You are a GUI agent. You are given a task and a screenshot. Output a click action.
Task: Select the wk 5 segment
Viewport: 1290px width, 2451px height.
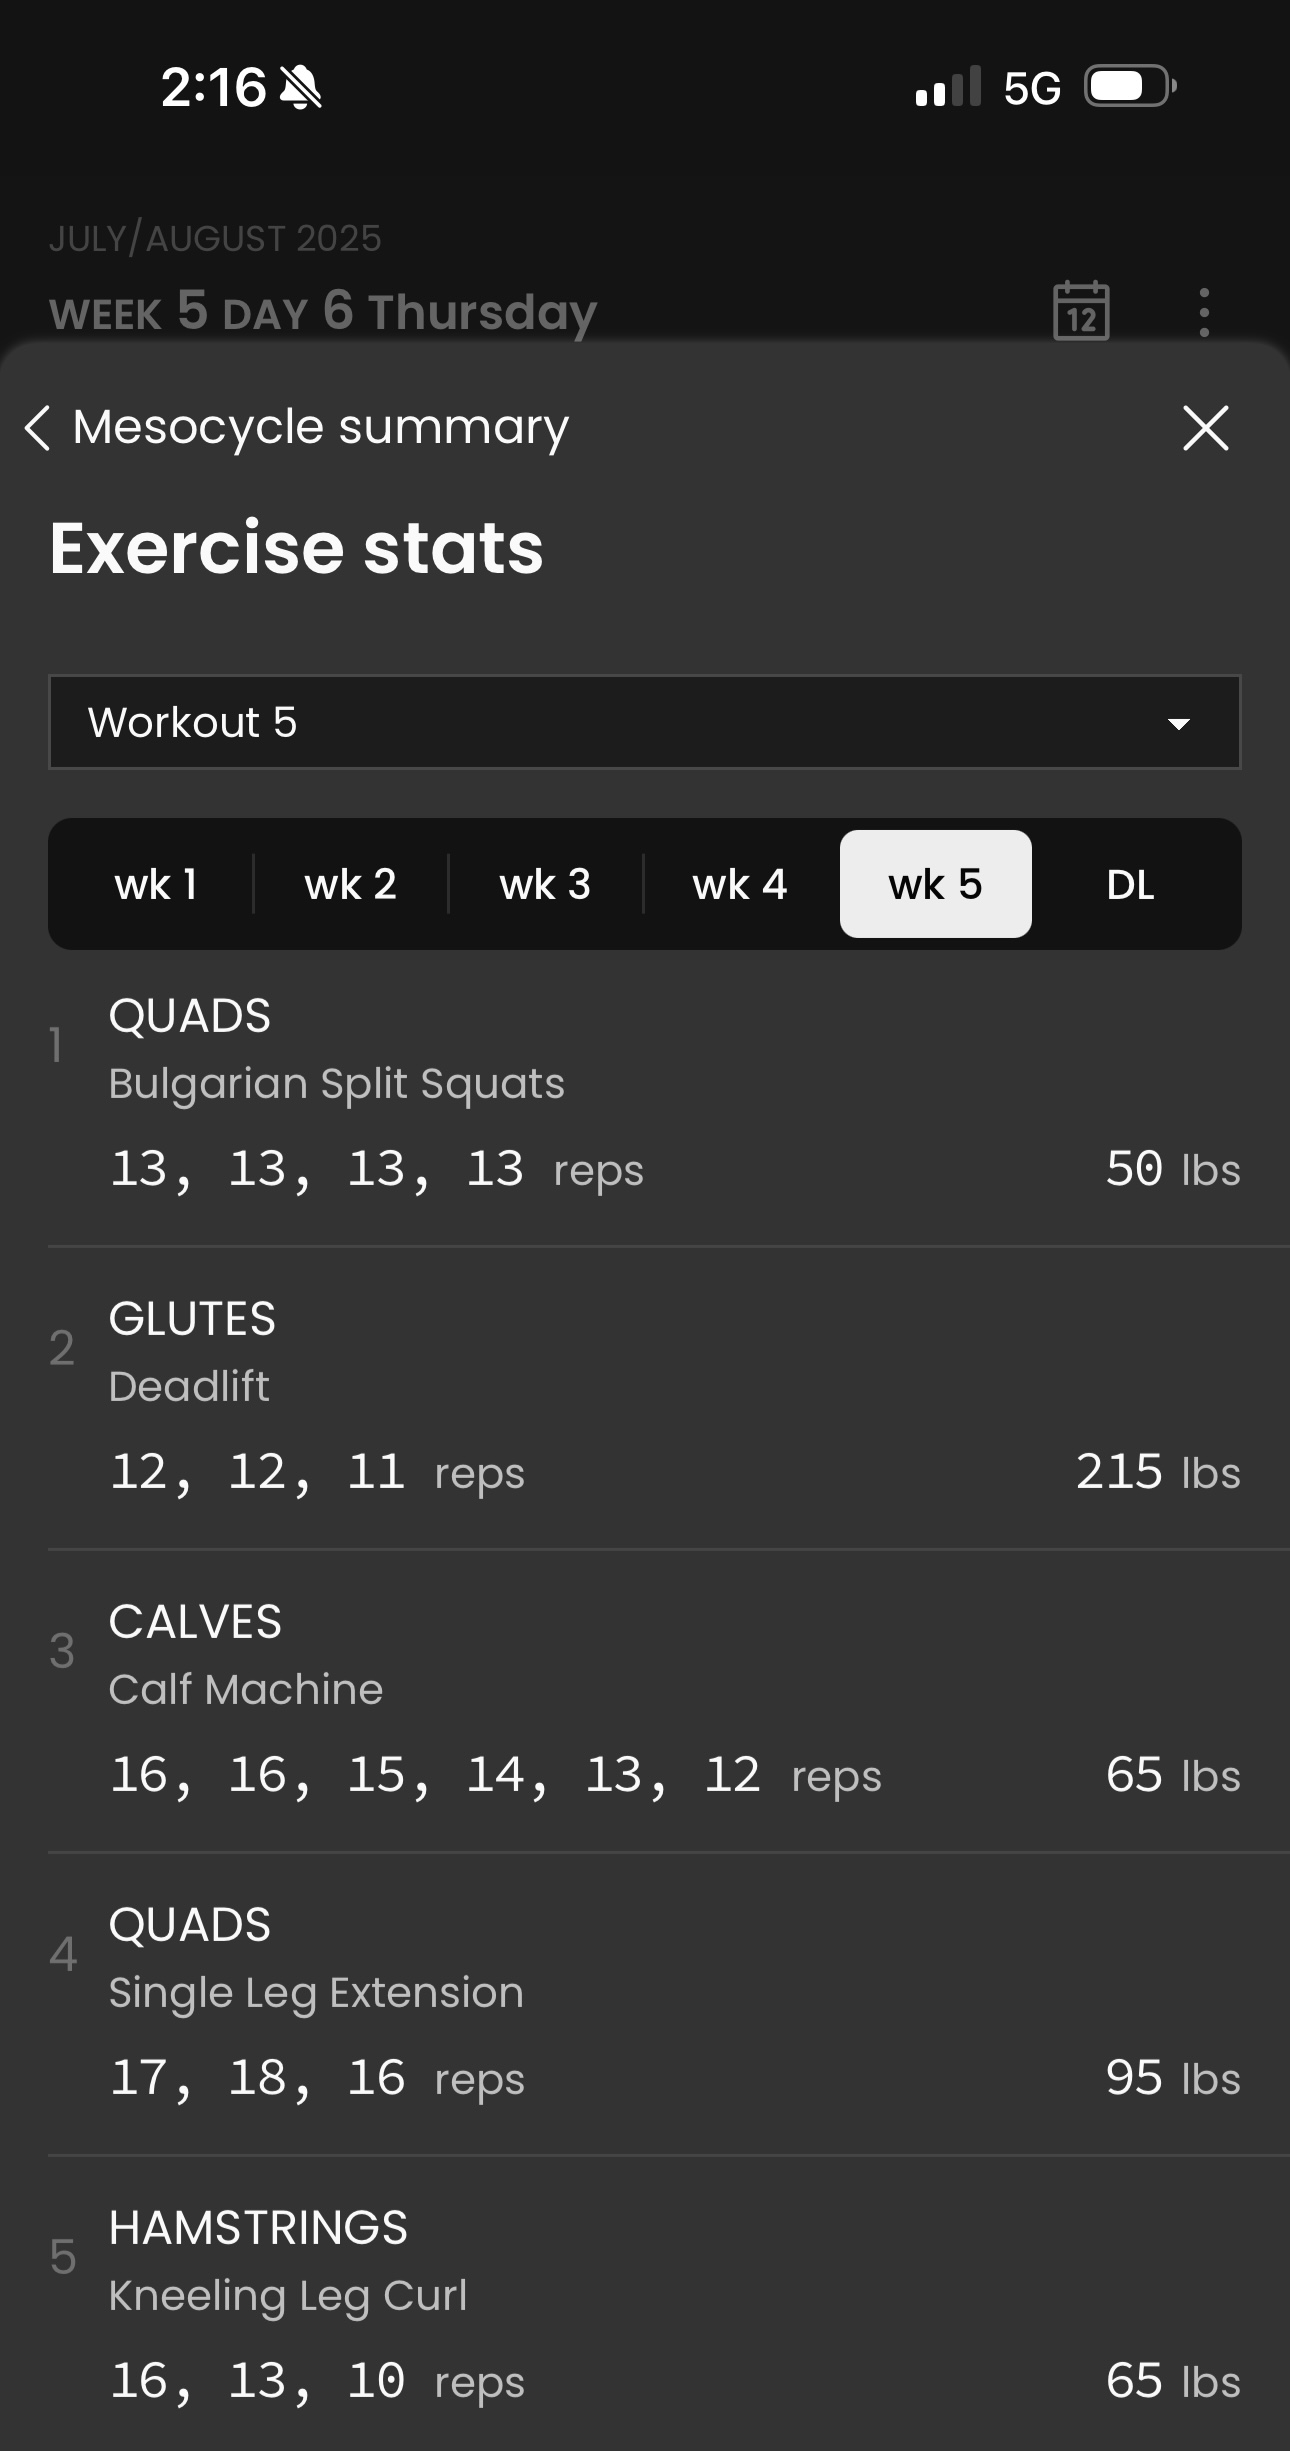[936, 884]
